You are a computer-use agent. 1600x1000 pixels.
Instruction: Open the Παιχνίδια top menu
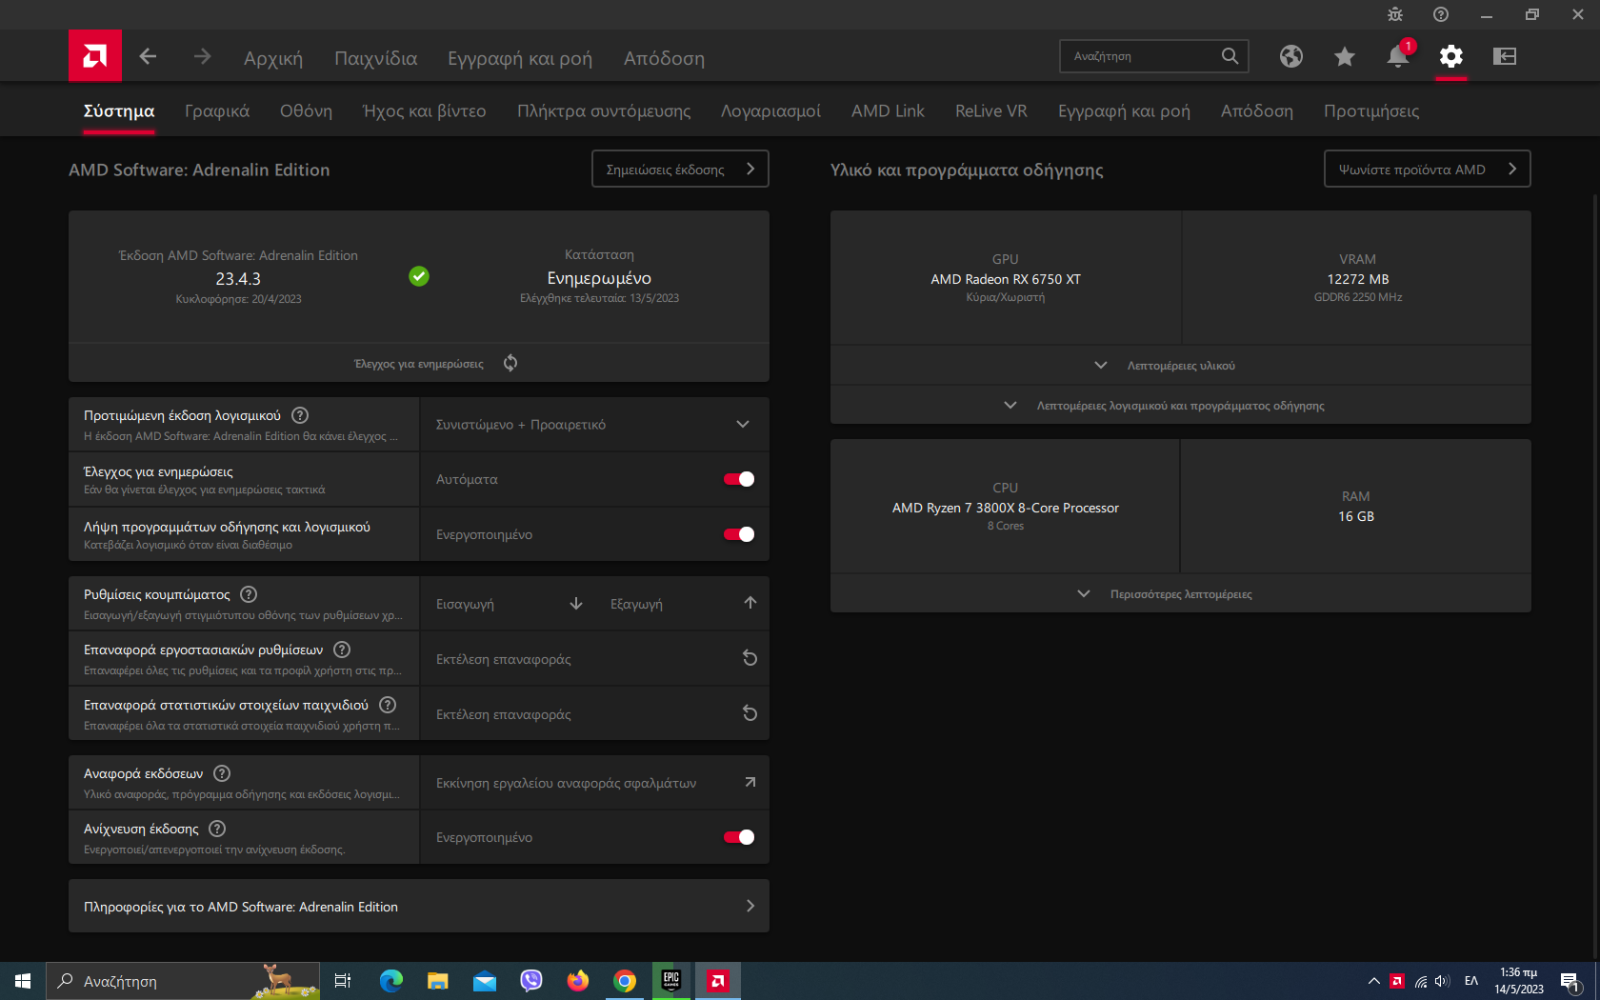click(x=376, y=58)
